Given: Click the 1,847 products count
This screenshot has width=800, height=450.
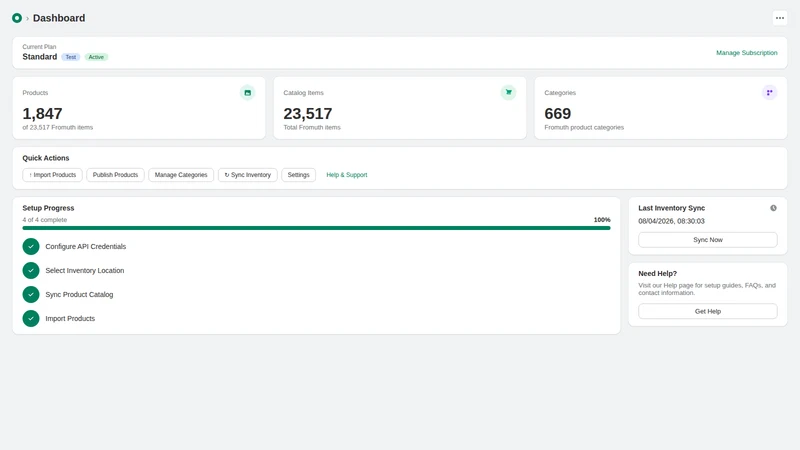Looking at the screenshot, I should coord(42,113).
